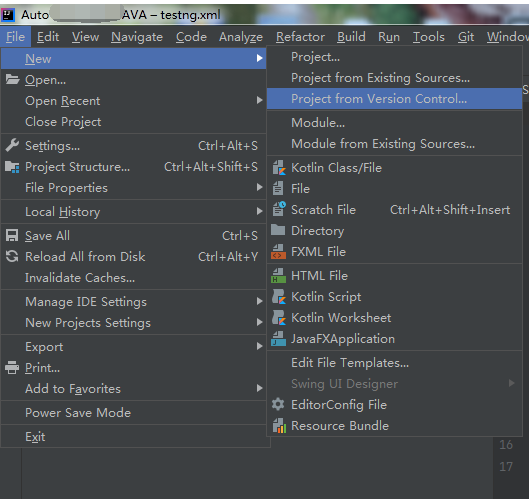Click the FXML File icon
The height and width of the screenshot is (499, 529).
tap(279, 252)
